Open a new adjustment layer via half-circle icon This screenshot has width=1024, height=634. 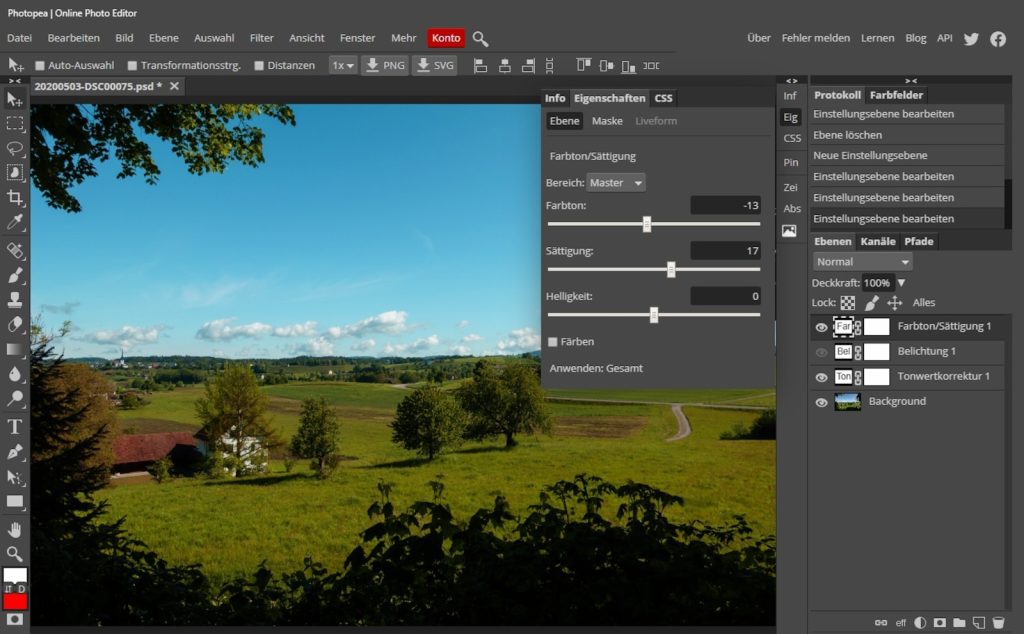(x=919, y=622)
